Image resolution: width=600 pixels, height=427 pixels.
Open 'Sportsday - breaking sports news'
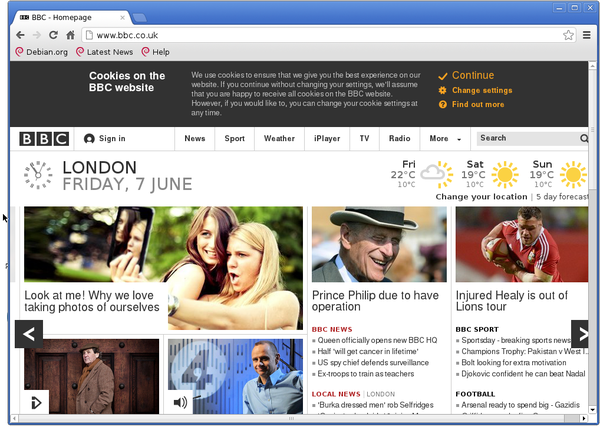pyautogui.click(x=516, y=340)
